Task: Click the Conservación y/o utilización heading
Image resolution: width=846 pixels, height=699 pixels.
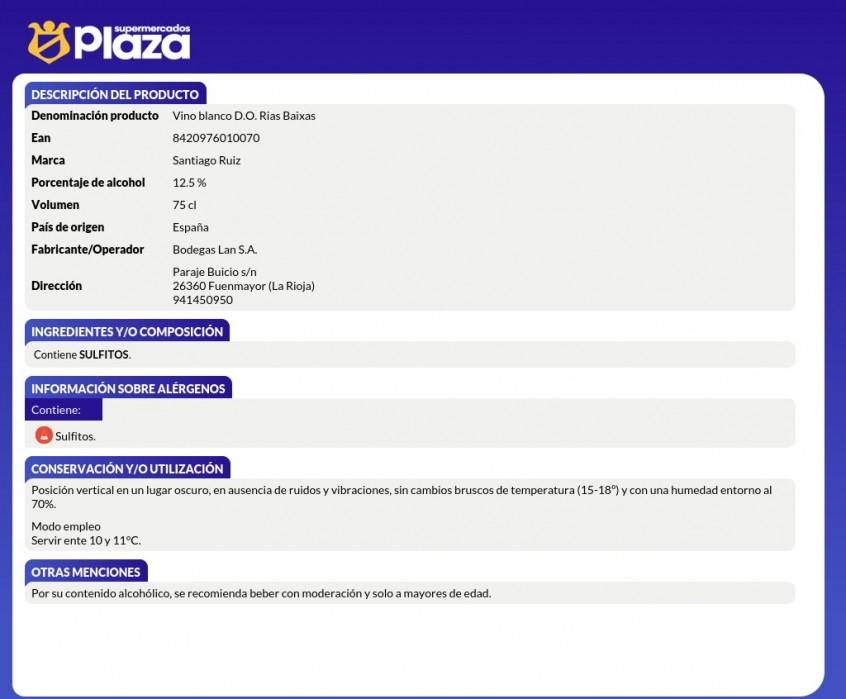Action: click(127, 468)
